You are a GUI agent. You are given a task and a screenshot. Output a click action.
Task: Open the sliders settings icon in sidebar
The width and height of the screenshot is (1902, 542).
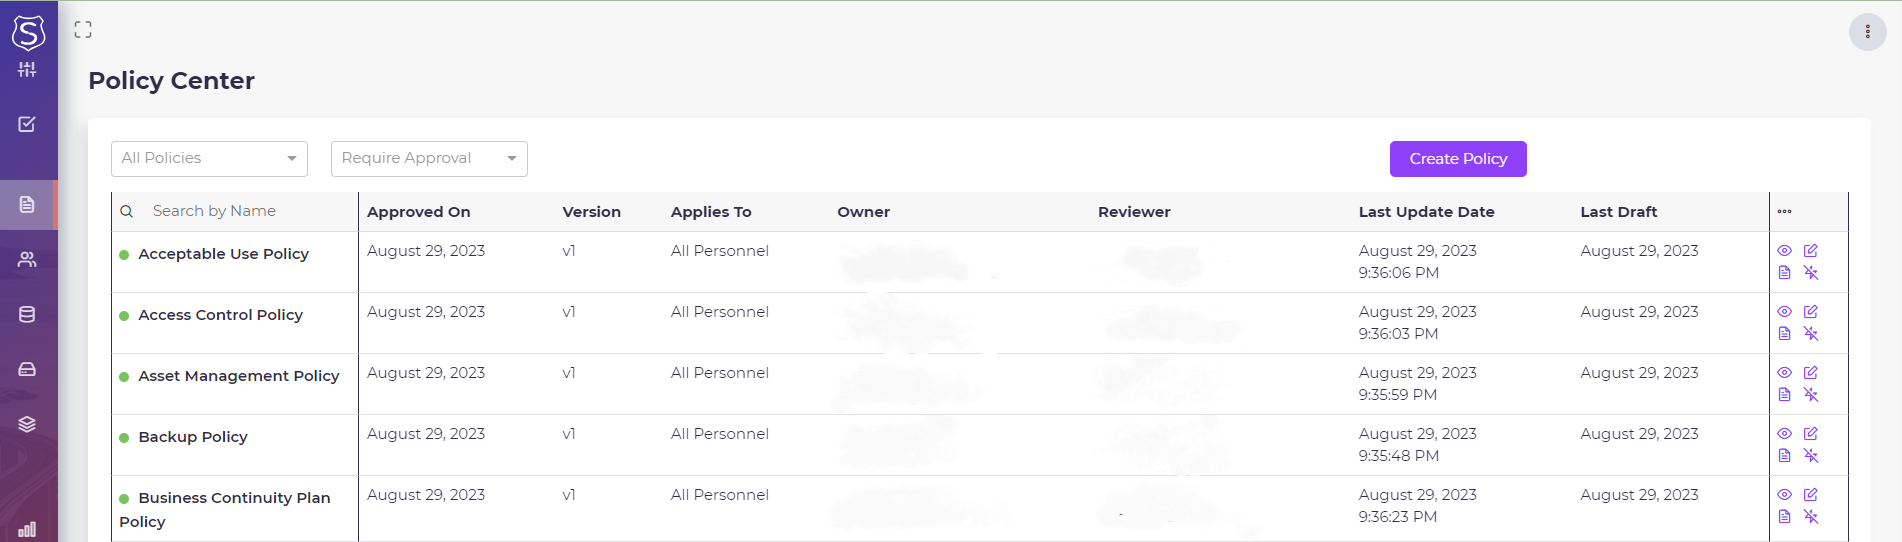(x=27, y=70)
